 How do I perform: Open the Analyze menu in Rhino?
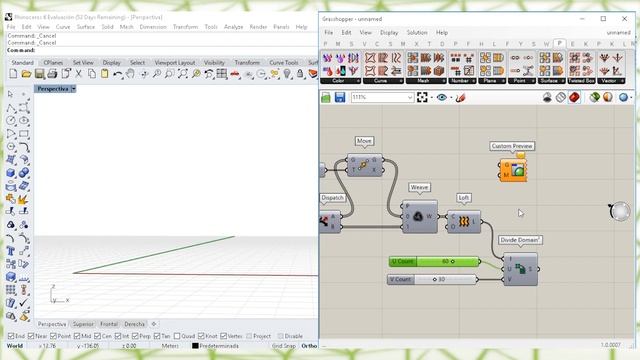tap(233, 27)
